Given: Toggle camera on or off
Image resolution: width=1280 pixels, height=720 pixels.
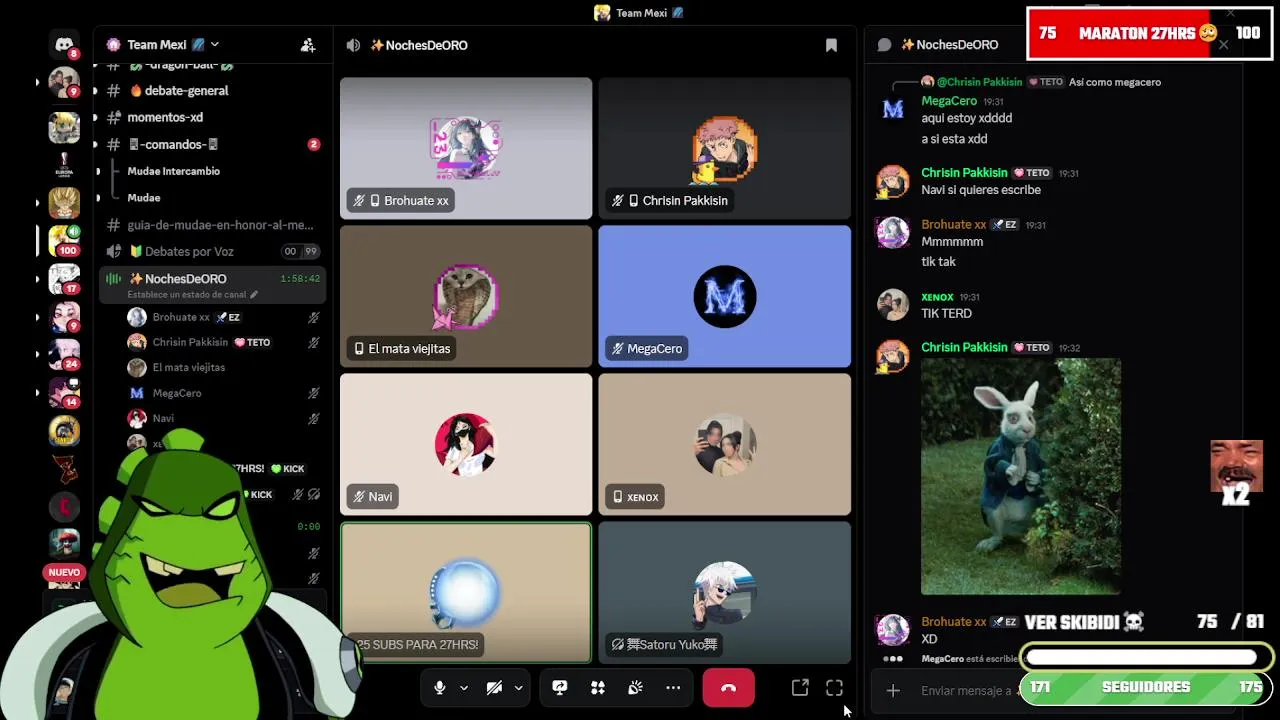Looking at the screenshot, I should point(494,688).
